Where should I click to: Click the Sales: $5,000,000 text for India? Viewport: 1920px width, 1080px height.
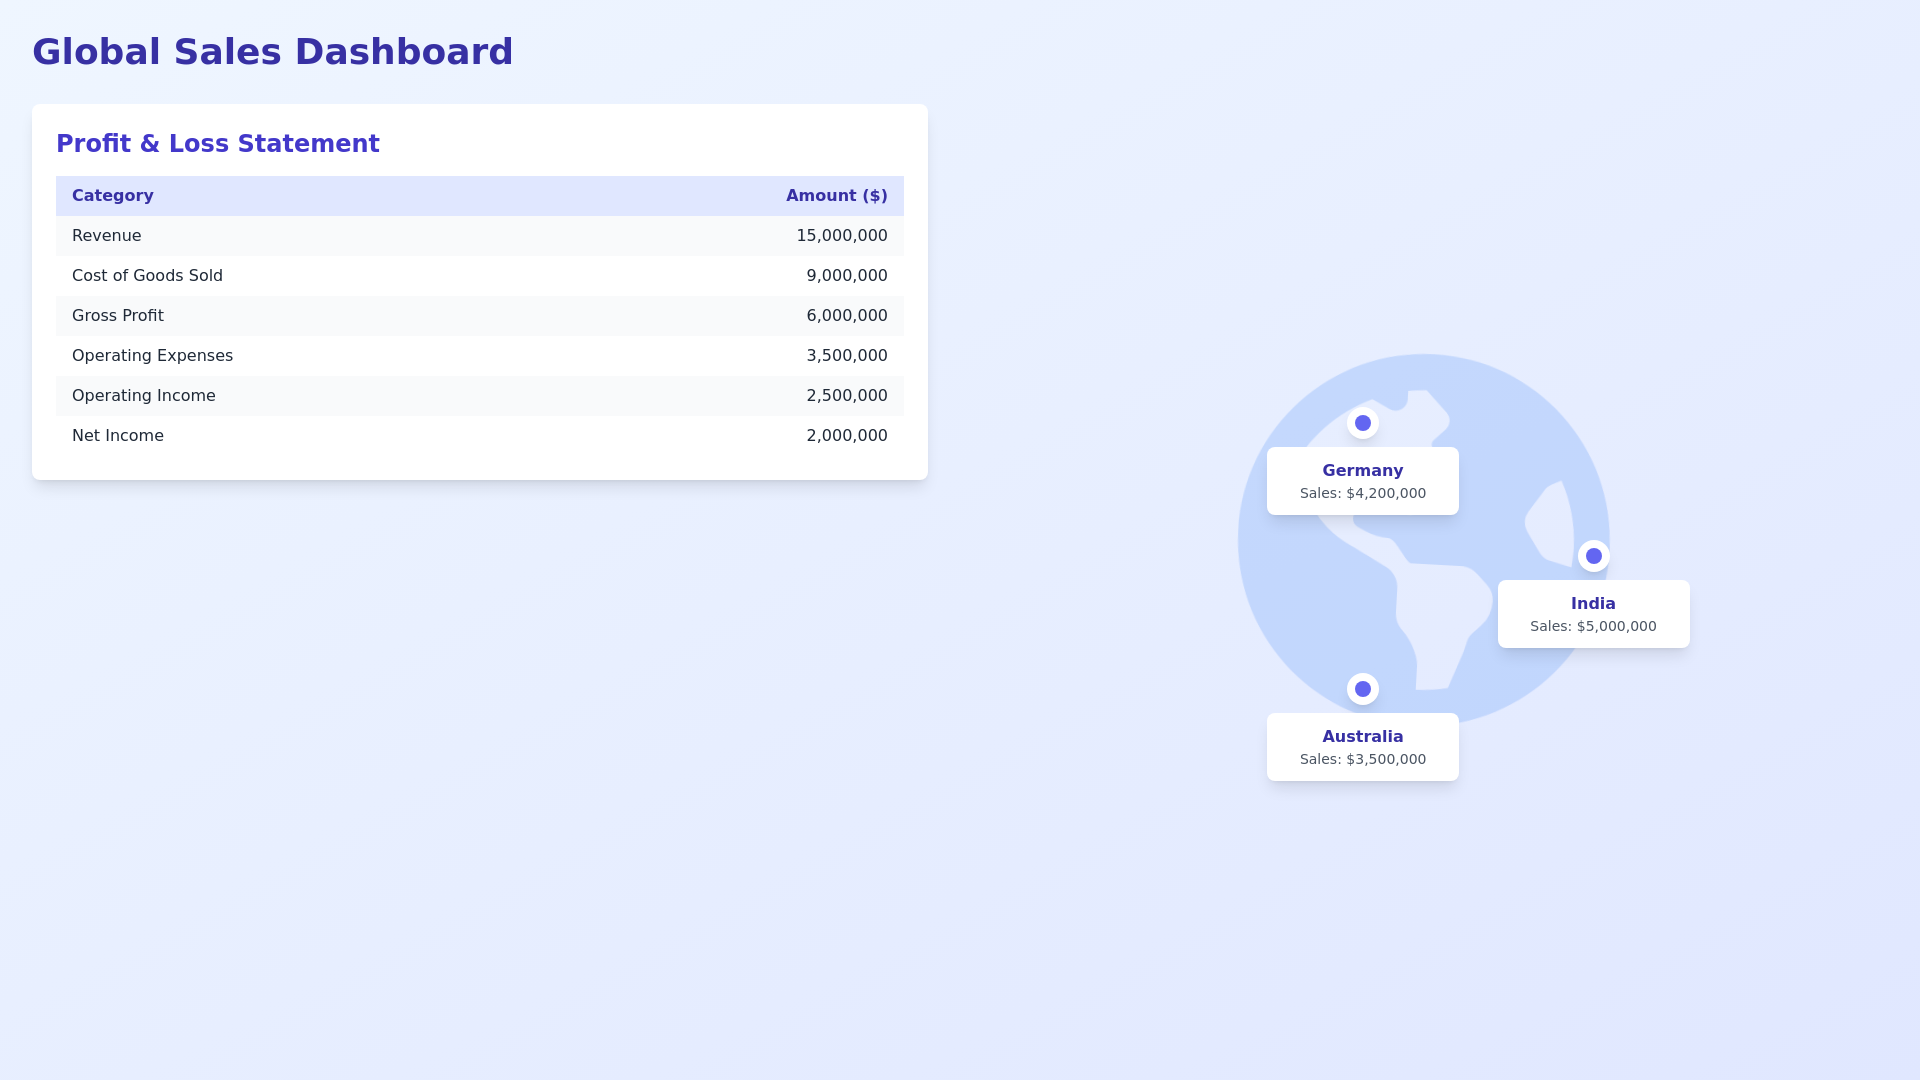pos(1593,626)
